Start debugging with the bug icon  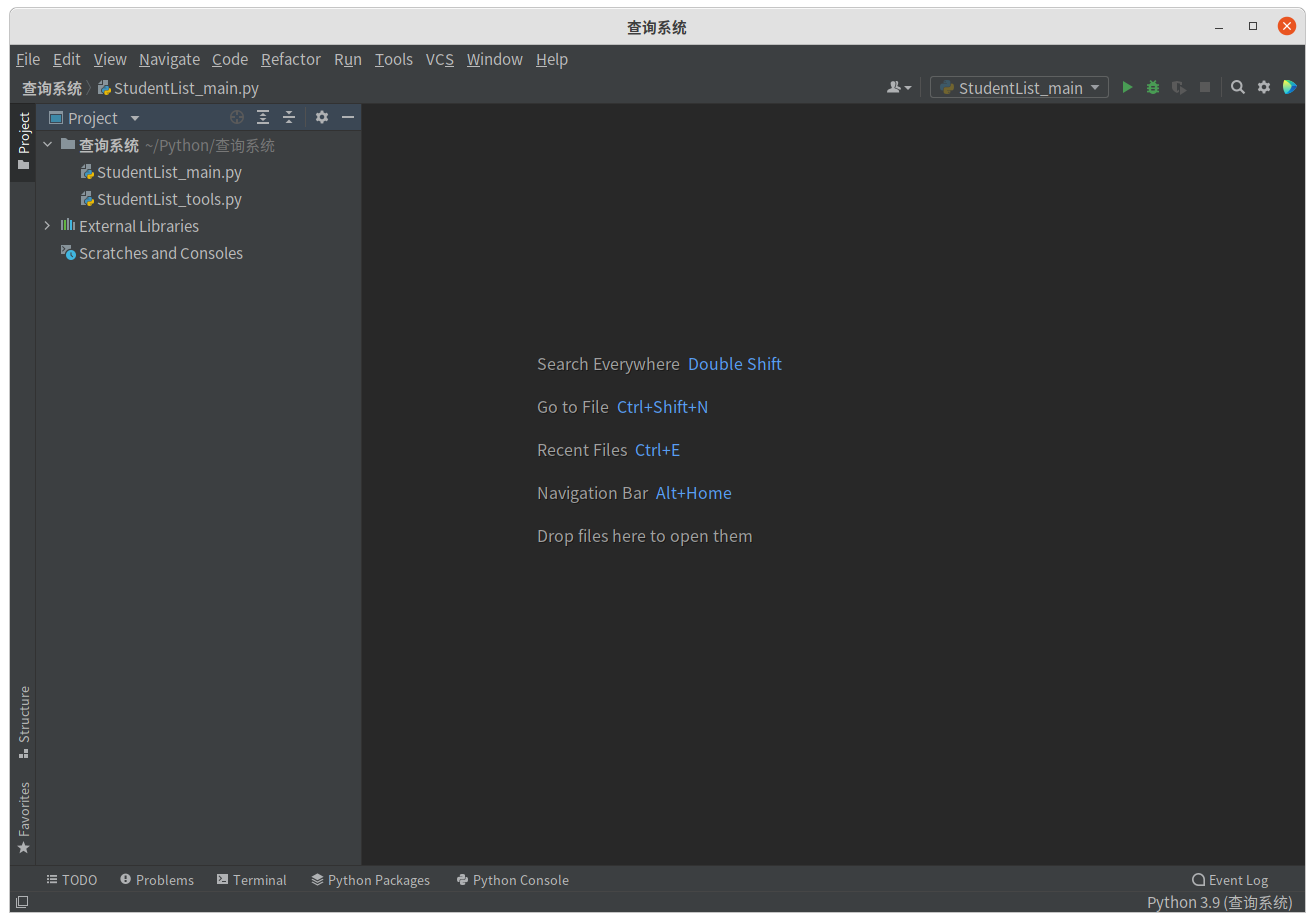pyautogui.click(x=1153, y=88)
